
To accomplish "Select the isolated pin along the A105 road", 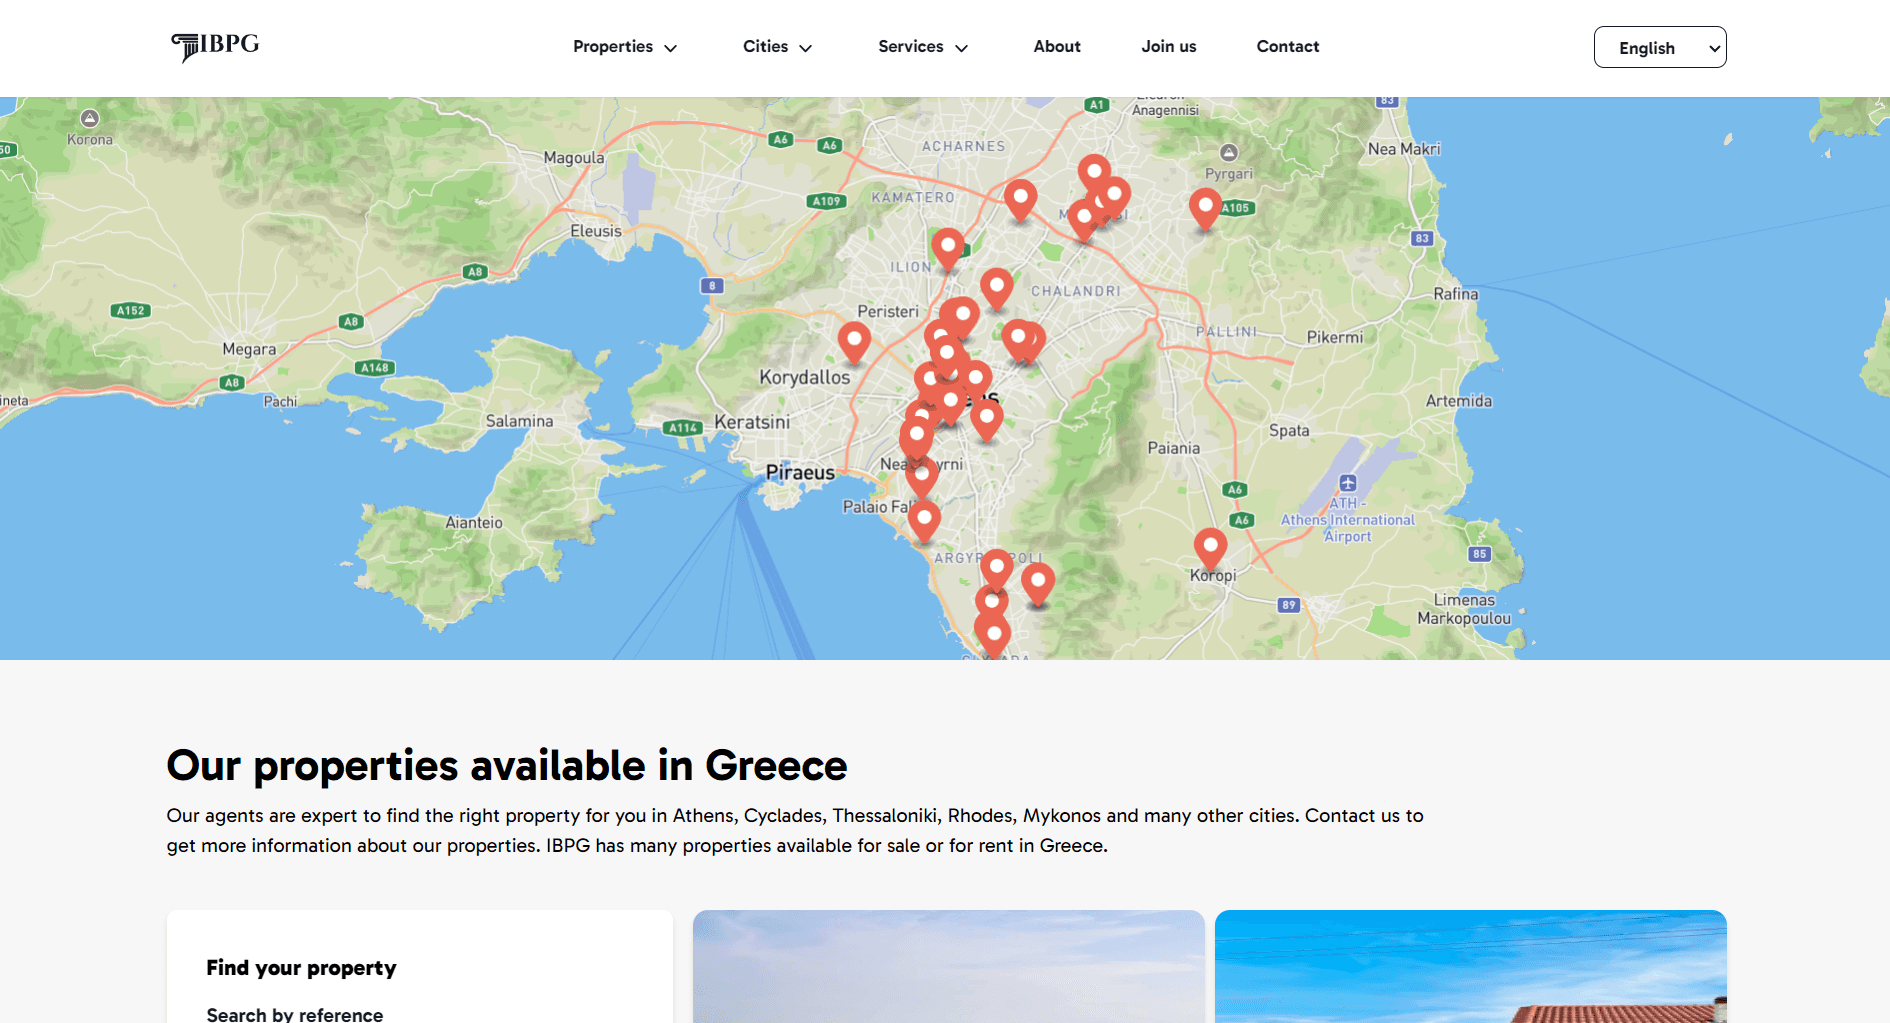I will tap(1204, 208).
